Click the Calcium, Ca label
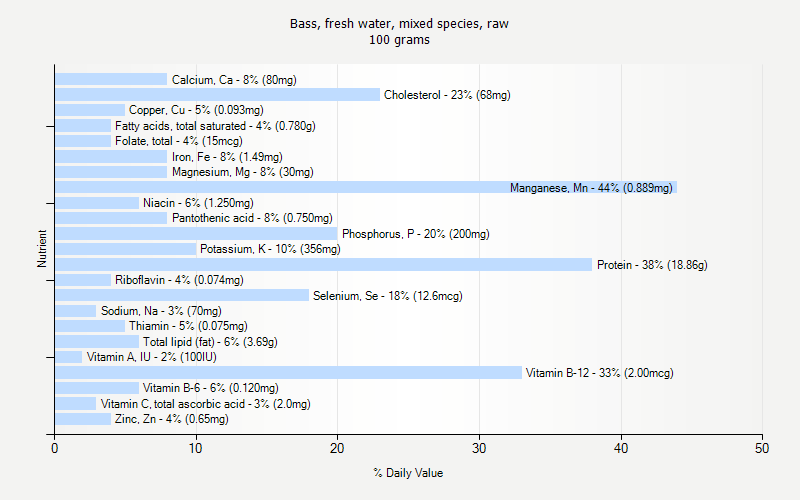The width and height of the screenshot is (800, 500). [234, 80]
